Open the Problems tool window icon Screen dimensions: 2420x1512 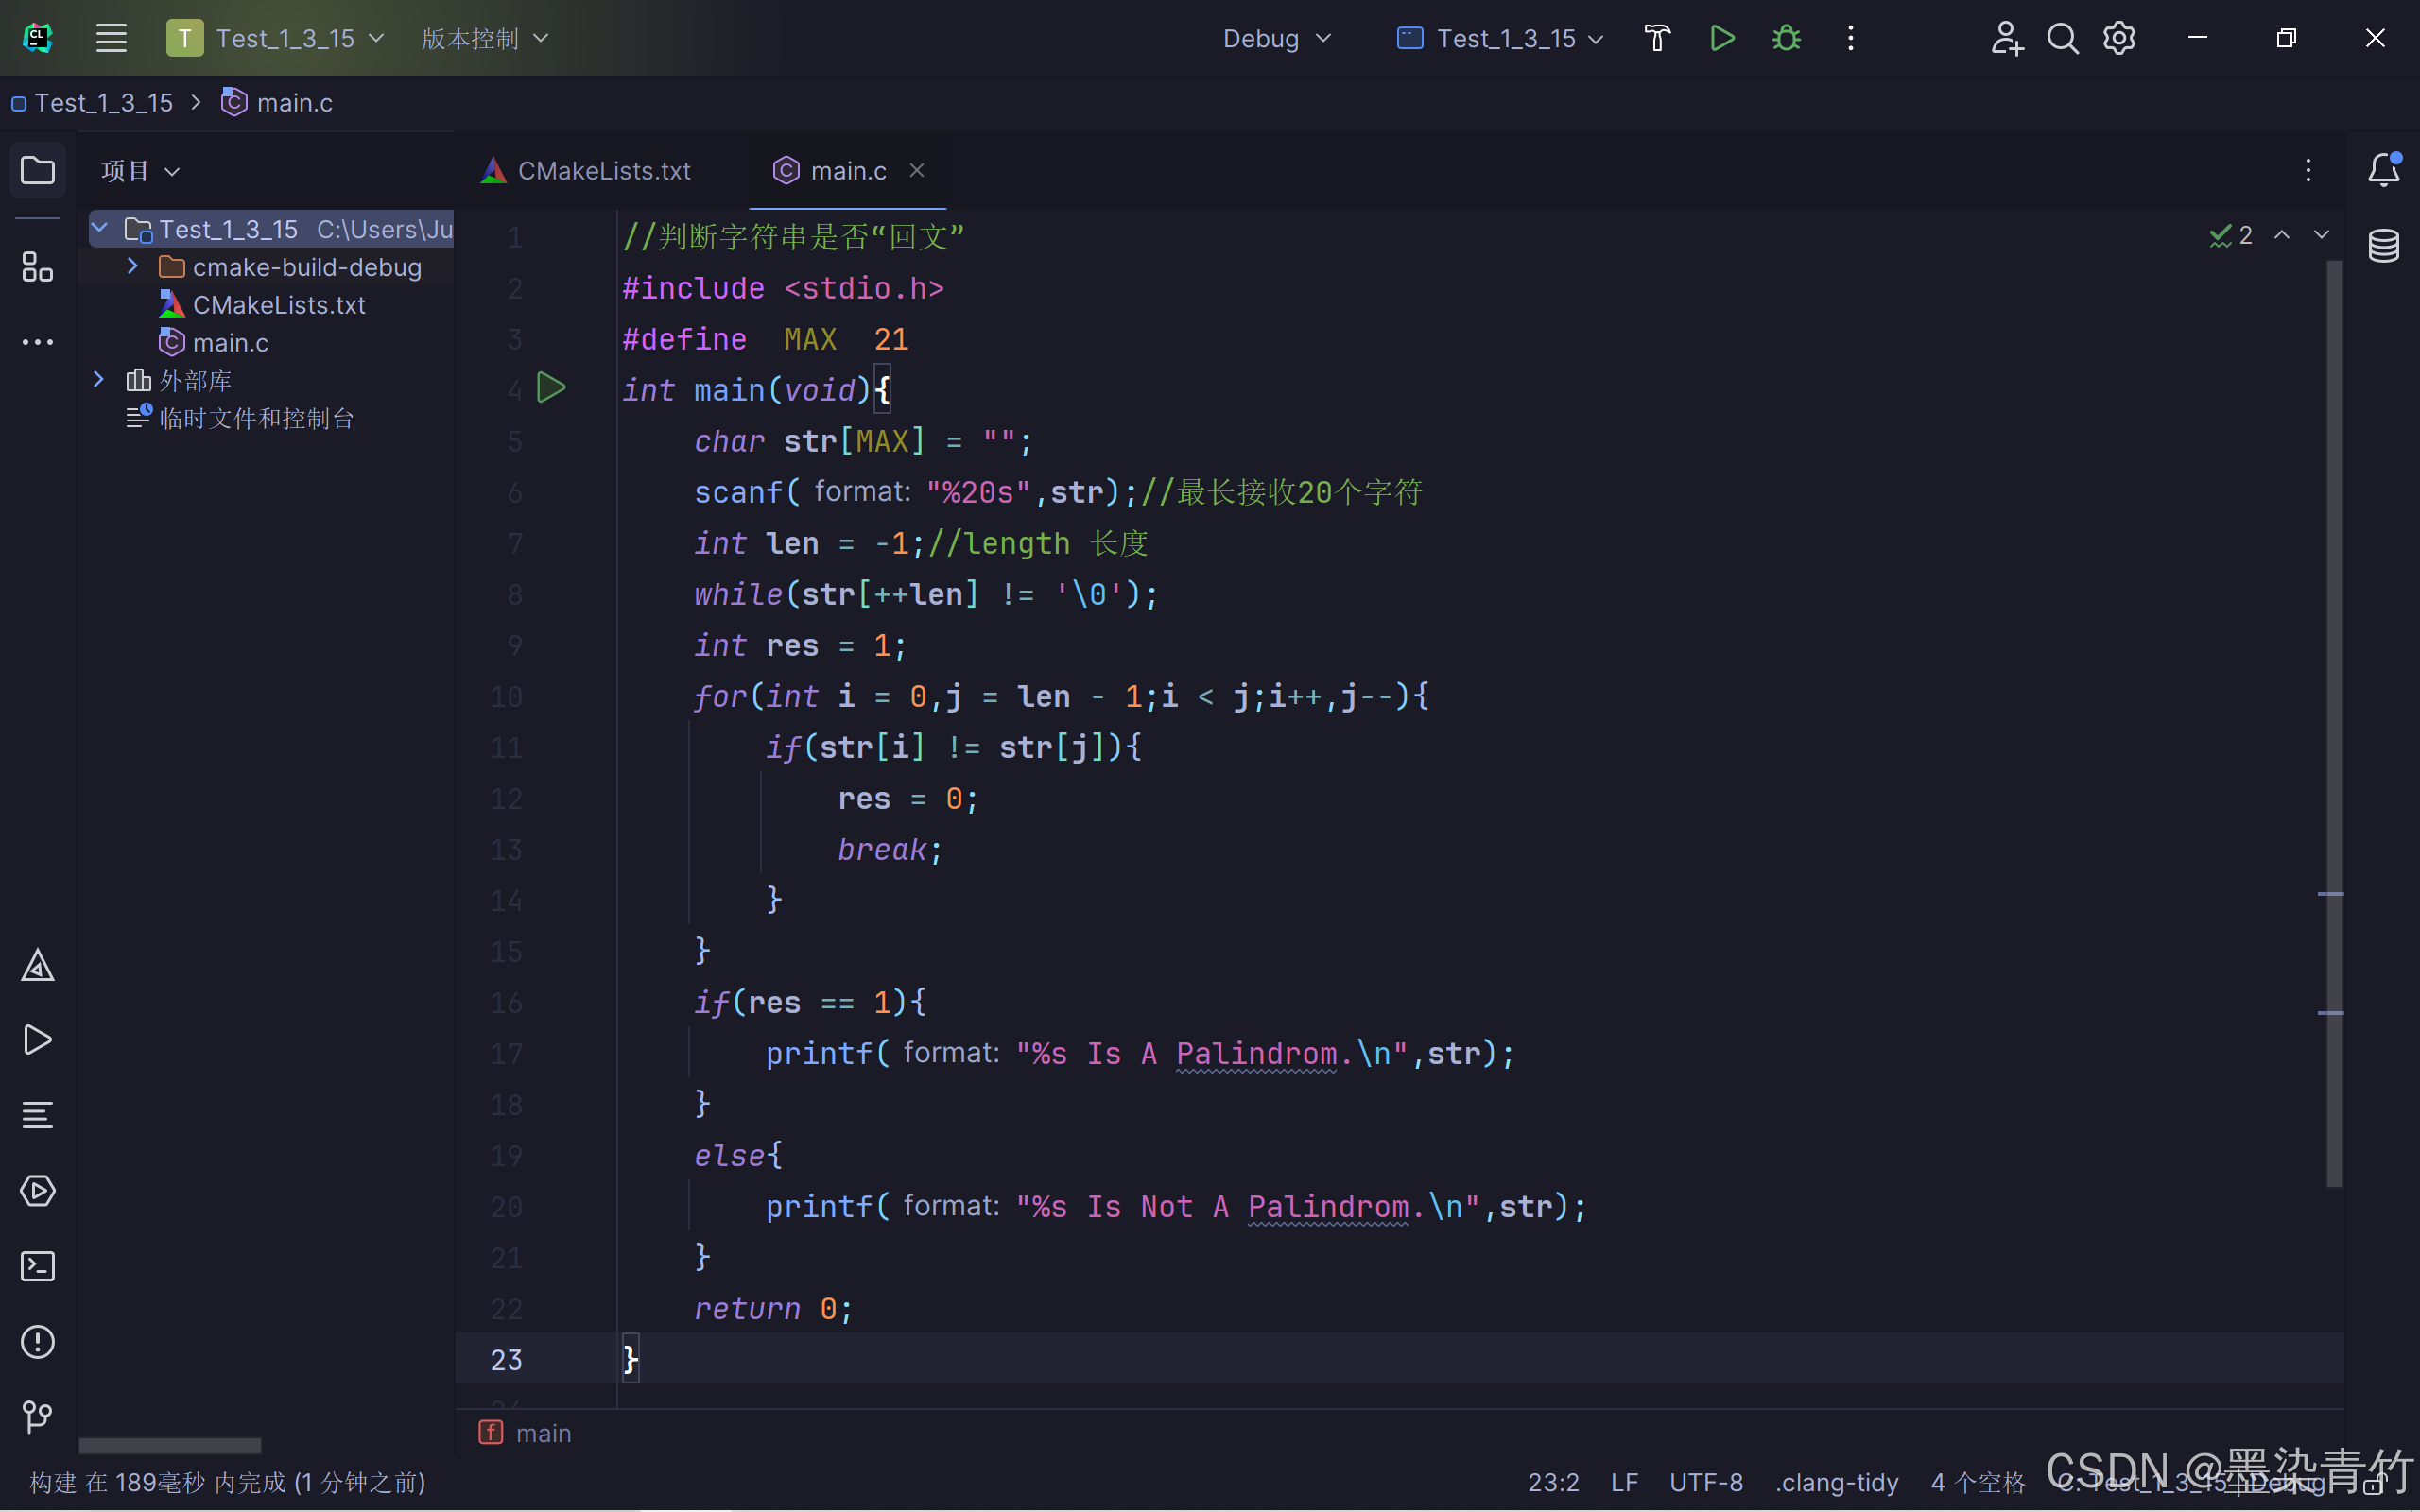[x=37, y=1341]
